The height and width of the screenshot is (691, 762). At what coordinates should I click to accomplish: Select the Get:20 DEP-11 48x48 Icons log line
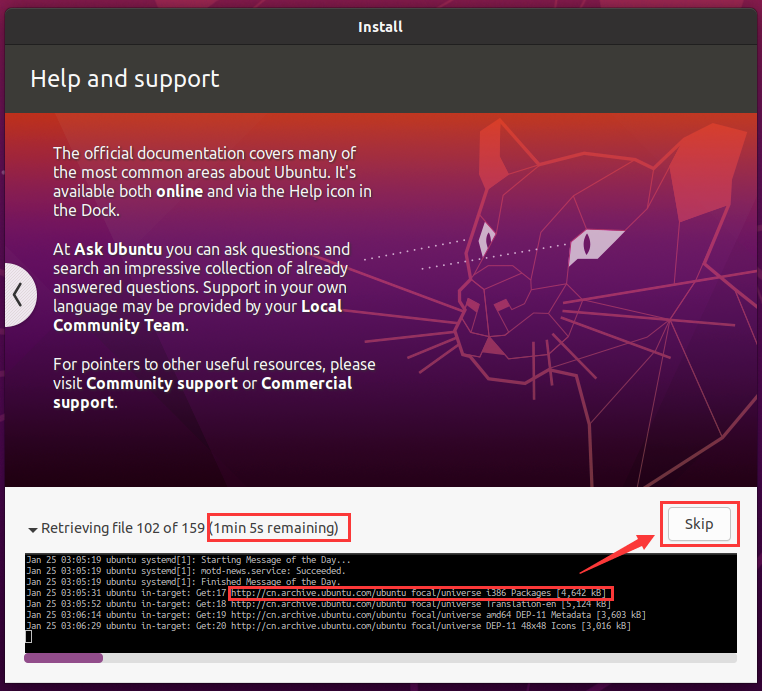pos(329,626)
